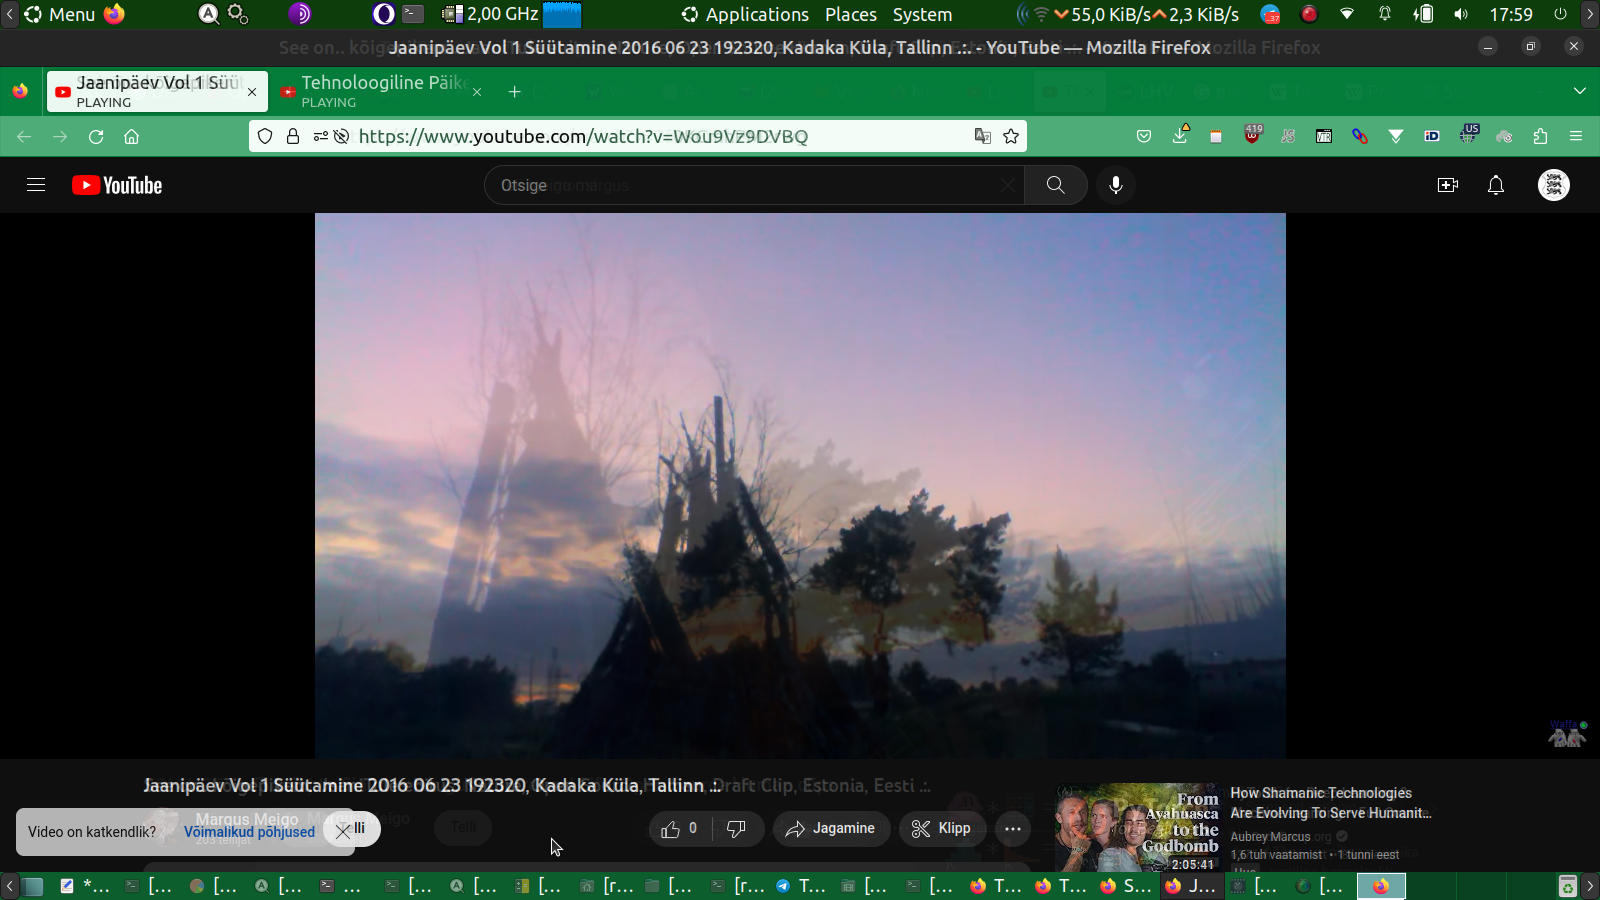
Task: Open the blue-red chain link extension
Action: pyautogui.click(x=1360, y=136)
